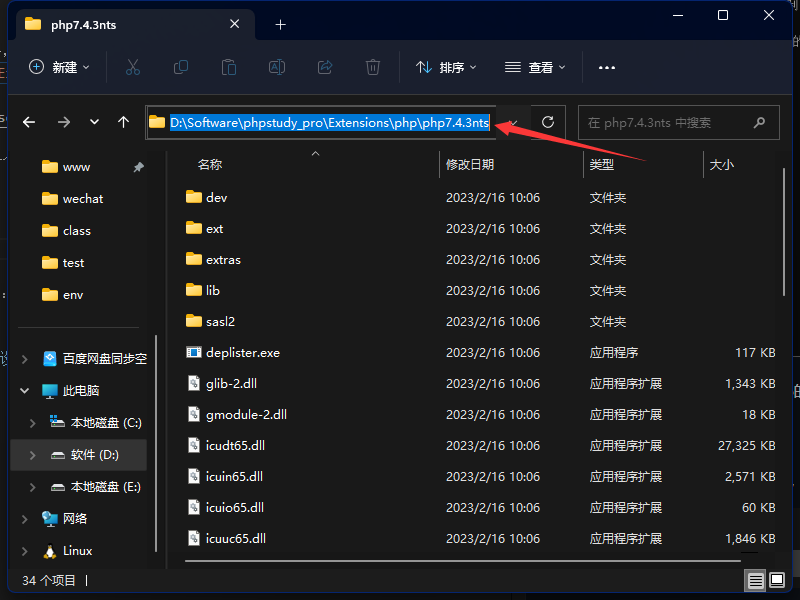Click the navigation pane scrollbar
800x600 pixels.
tap(156, 443)
